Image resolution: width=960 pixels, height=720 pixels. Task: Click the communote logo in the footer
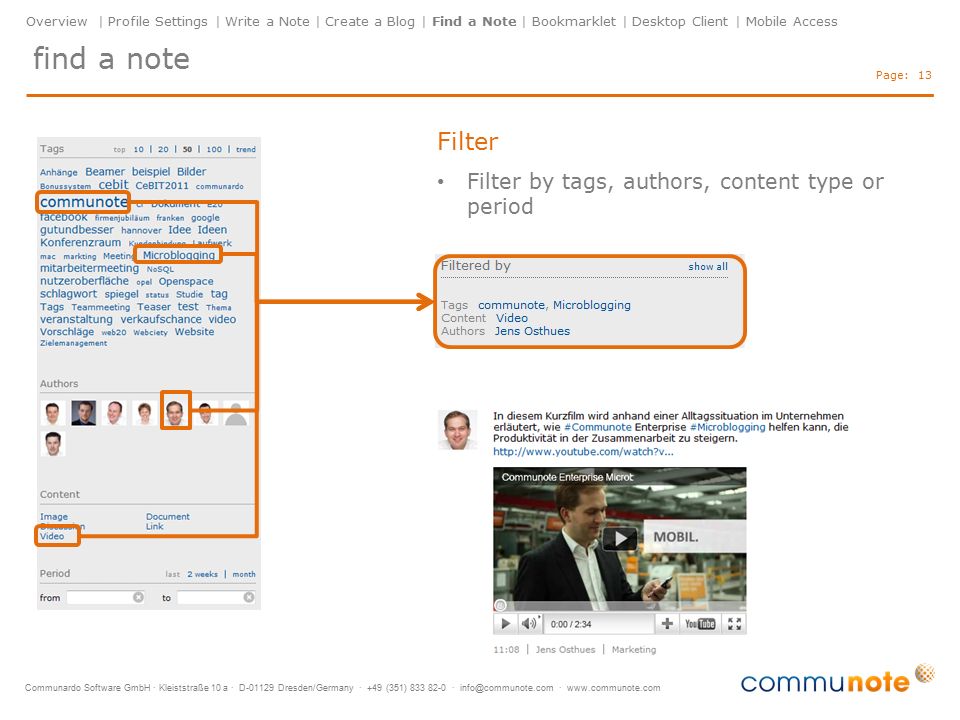coord(837,680)
